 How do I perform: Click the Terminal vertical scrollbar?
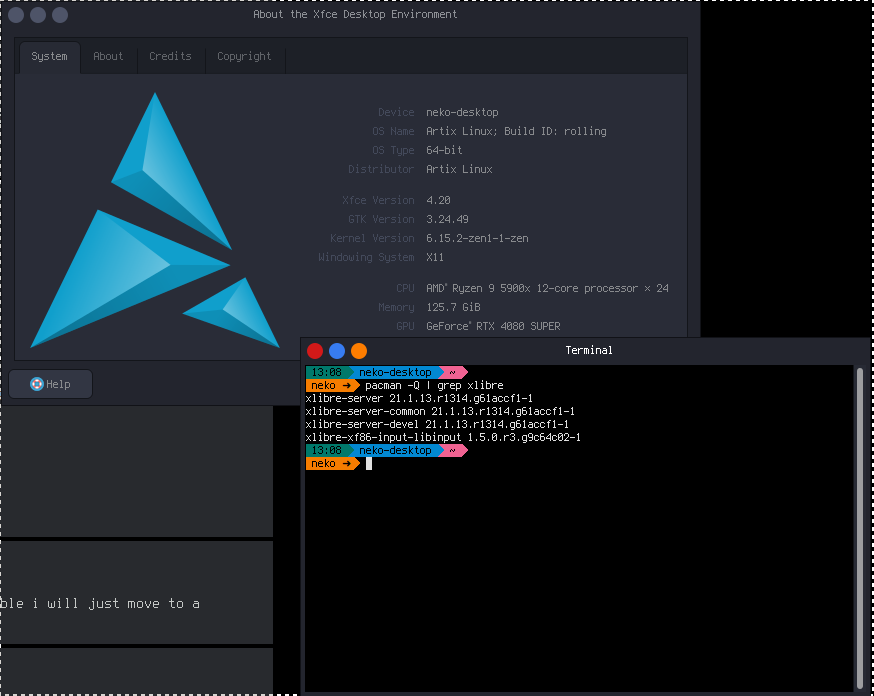[x=860, y=528]
